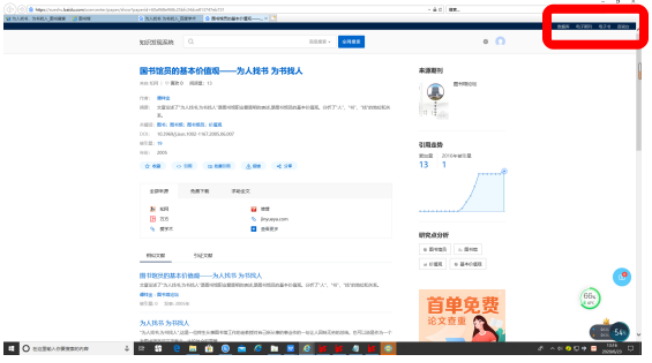Switch to the 引证文献 tab

pyautogui.click(x=203, y=255)
